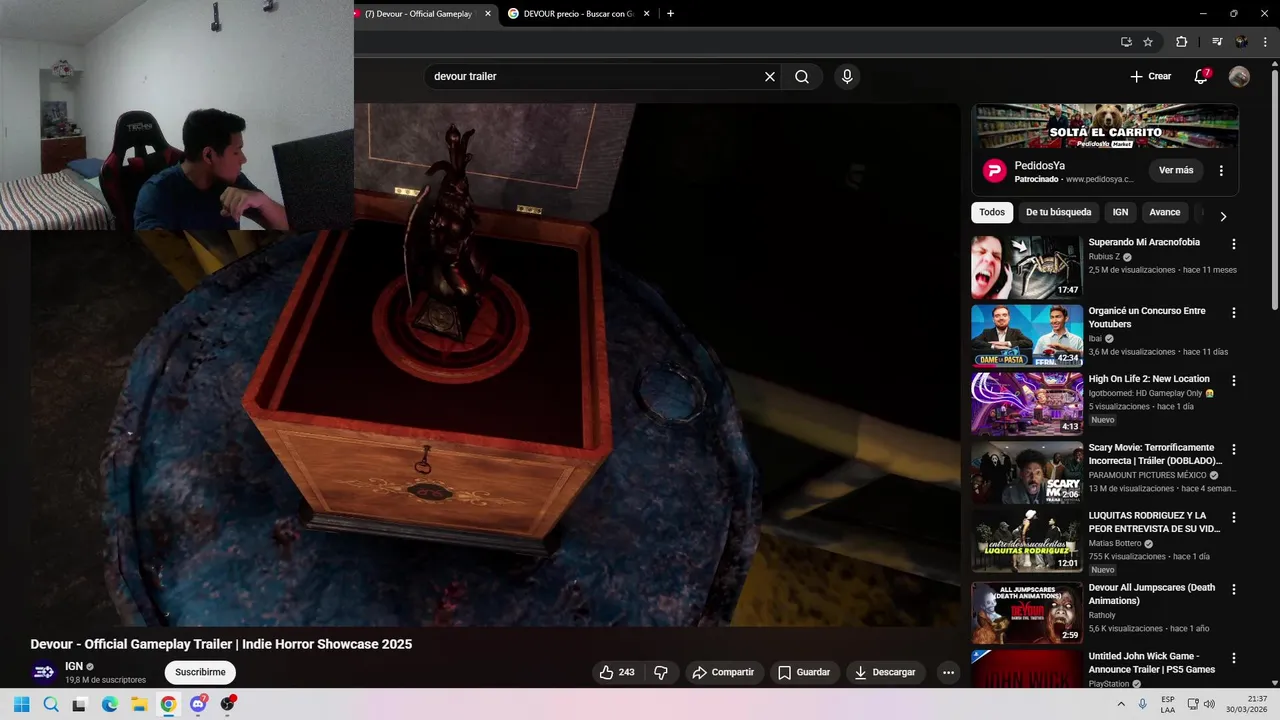
Task: Open the High On Life 2 thumbnail
Action: (1027, 404)
